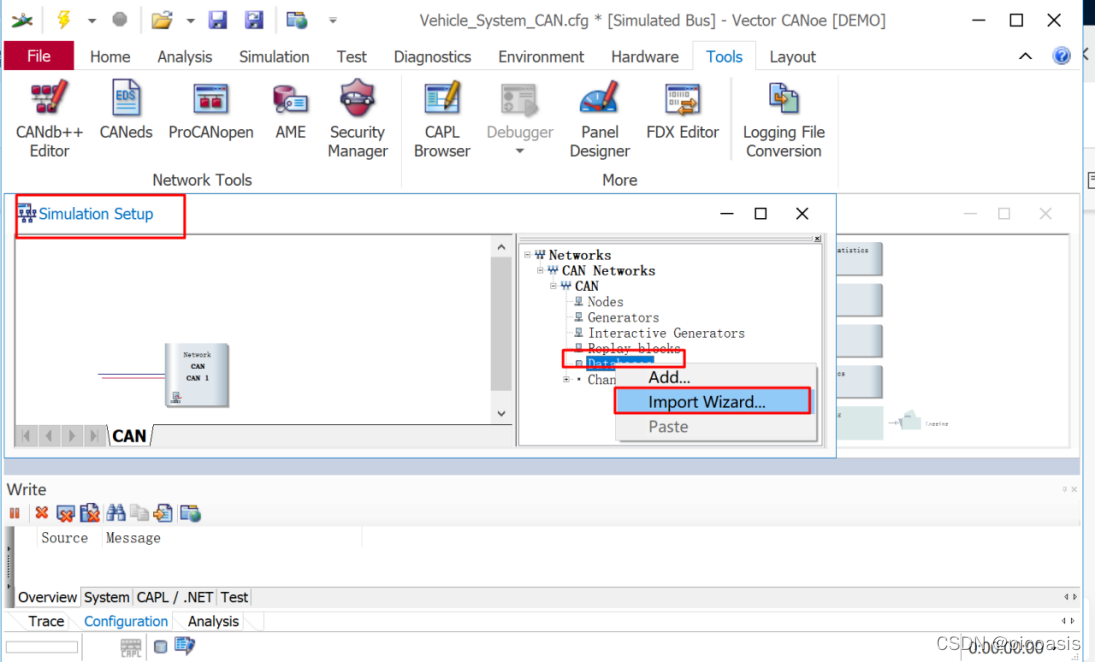
Task: Click the CAN network block in Simulation Setup
Action: (x=196, y=374)
